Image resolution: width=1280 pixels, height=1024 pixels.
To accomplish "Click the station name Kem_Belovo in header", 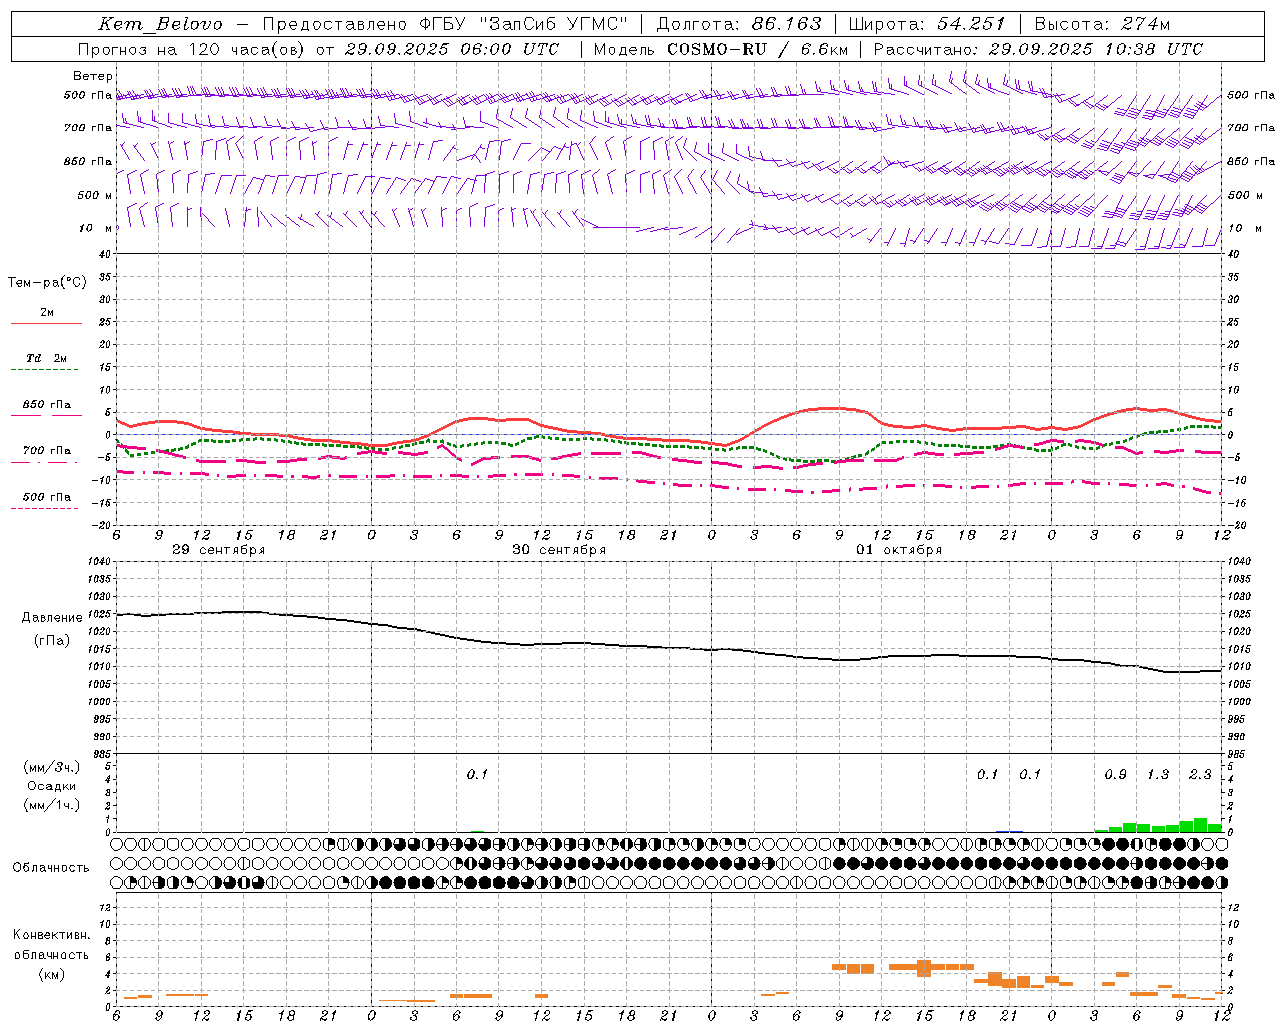I will 161,24.
